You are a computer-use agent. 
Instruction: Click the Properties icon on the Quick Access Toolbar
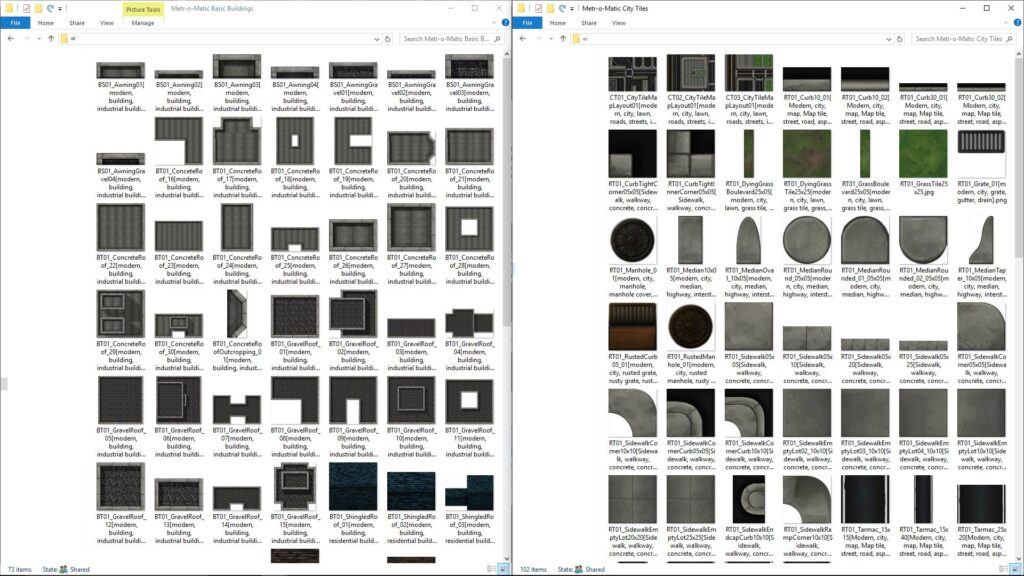tap(26, 8)
